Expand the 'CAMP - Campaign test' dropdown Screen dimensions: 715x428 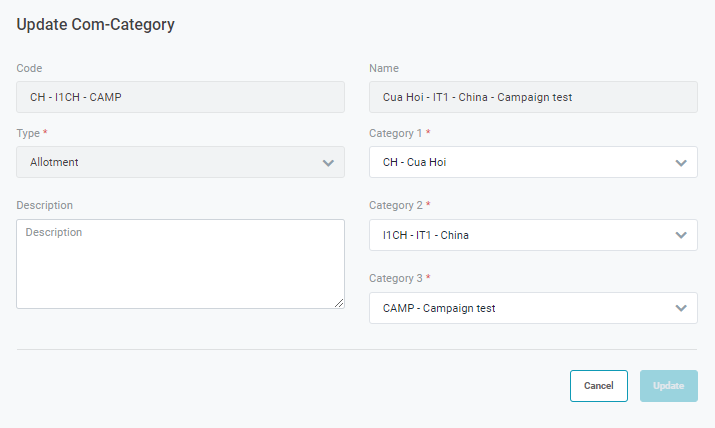tap(520, 308)
